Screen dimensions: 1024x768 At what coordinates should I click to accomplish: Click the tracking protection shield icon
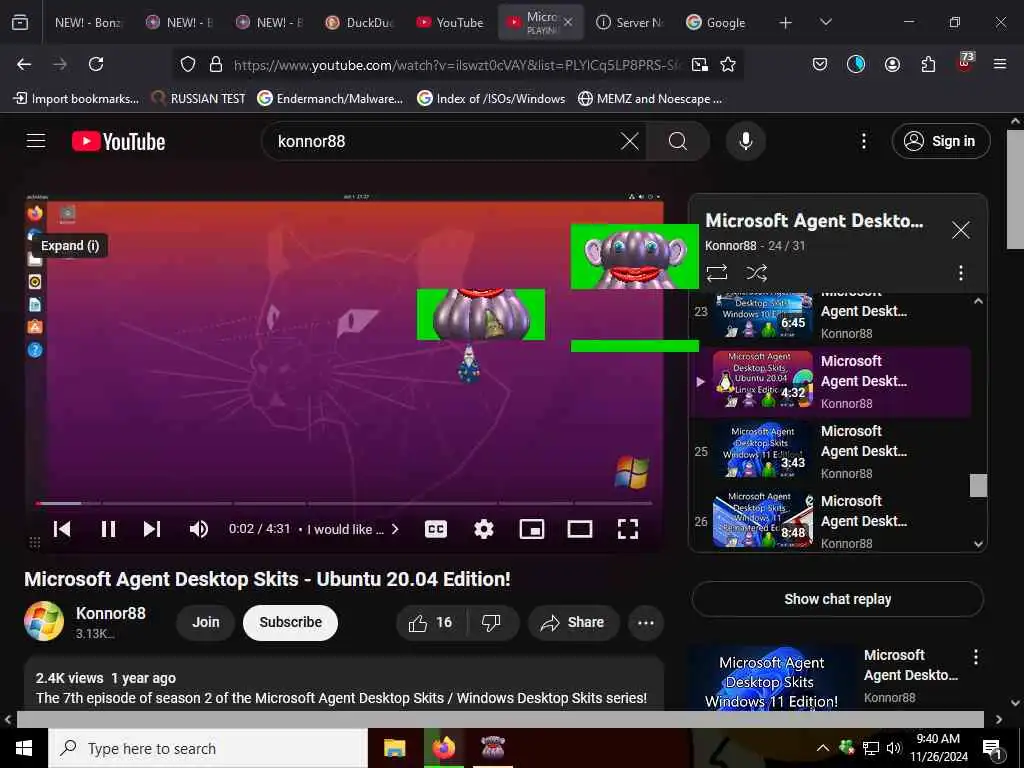pos(188,64)
